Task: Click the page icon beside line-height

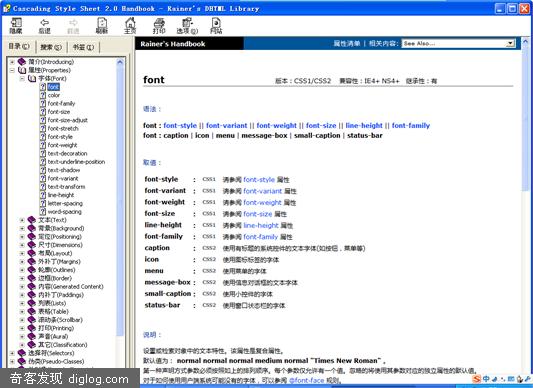Action: tap(43, 195)
